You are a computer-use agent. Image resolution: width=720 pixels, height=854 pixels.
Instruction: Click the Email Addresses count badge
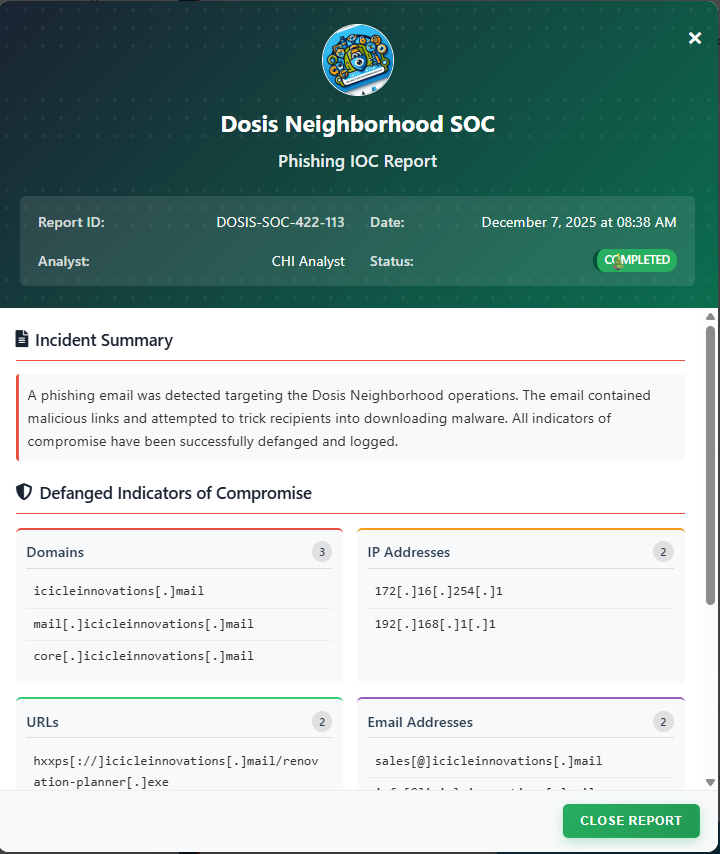click(x=662, y=722)
